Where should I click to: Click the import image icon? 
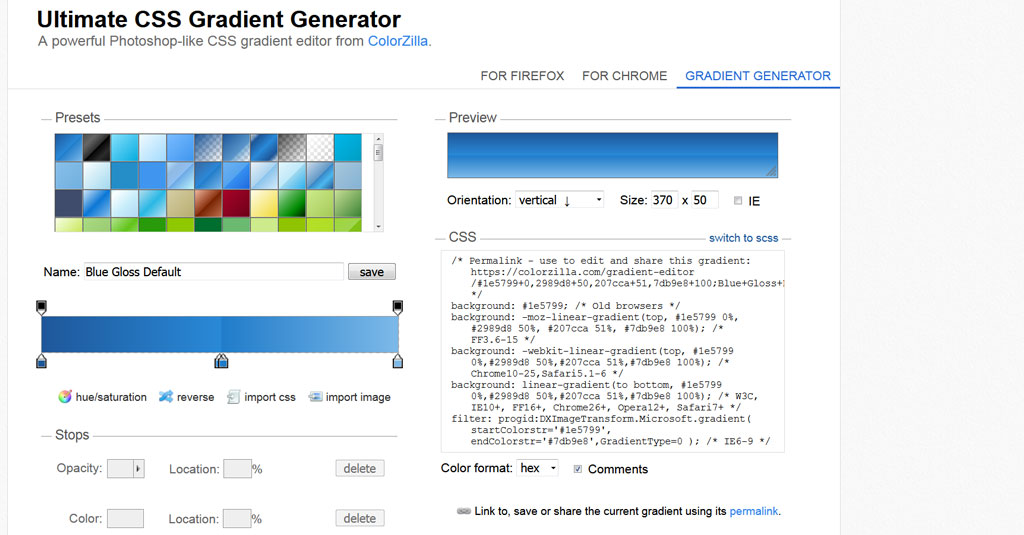315,397
